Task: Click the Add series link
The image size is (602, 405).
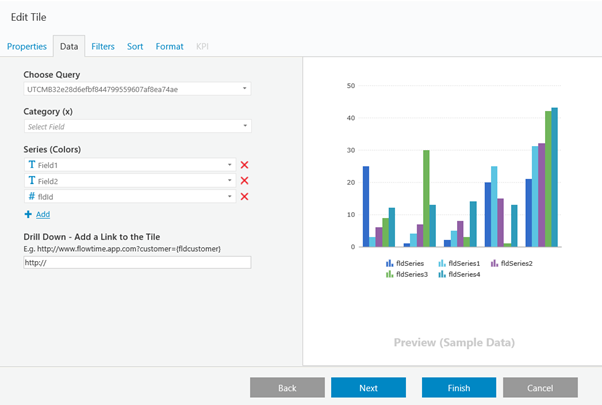Action: pos(43,214)
